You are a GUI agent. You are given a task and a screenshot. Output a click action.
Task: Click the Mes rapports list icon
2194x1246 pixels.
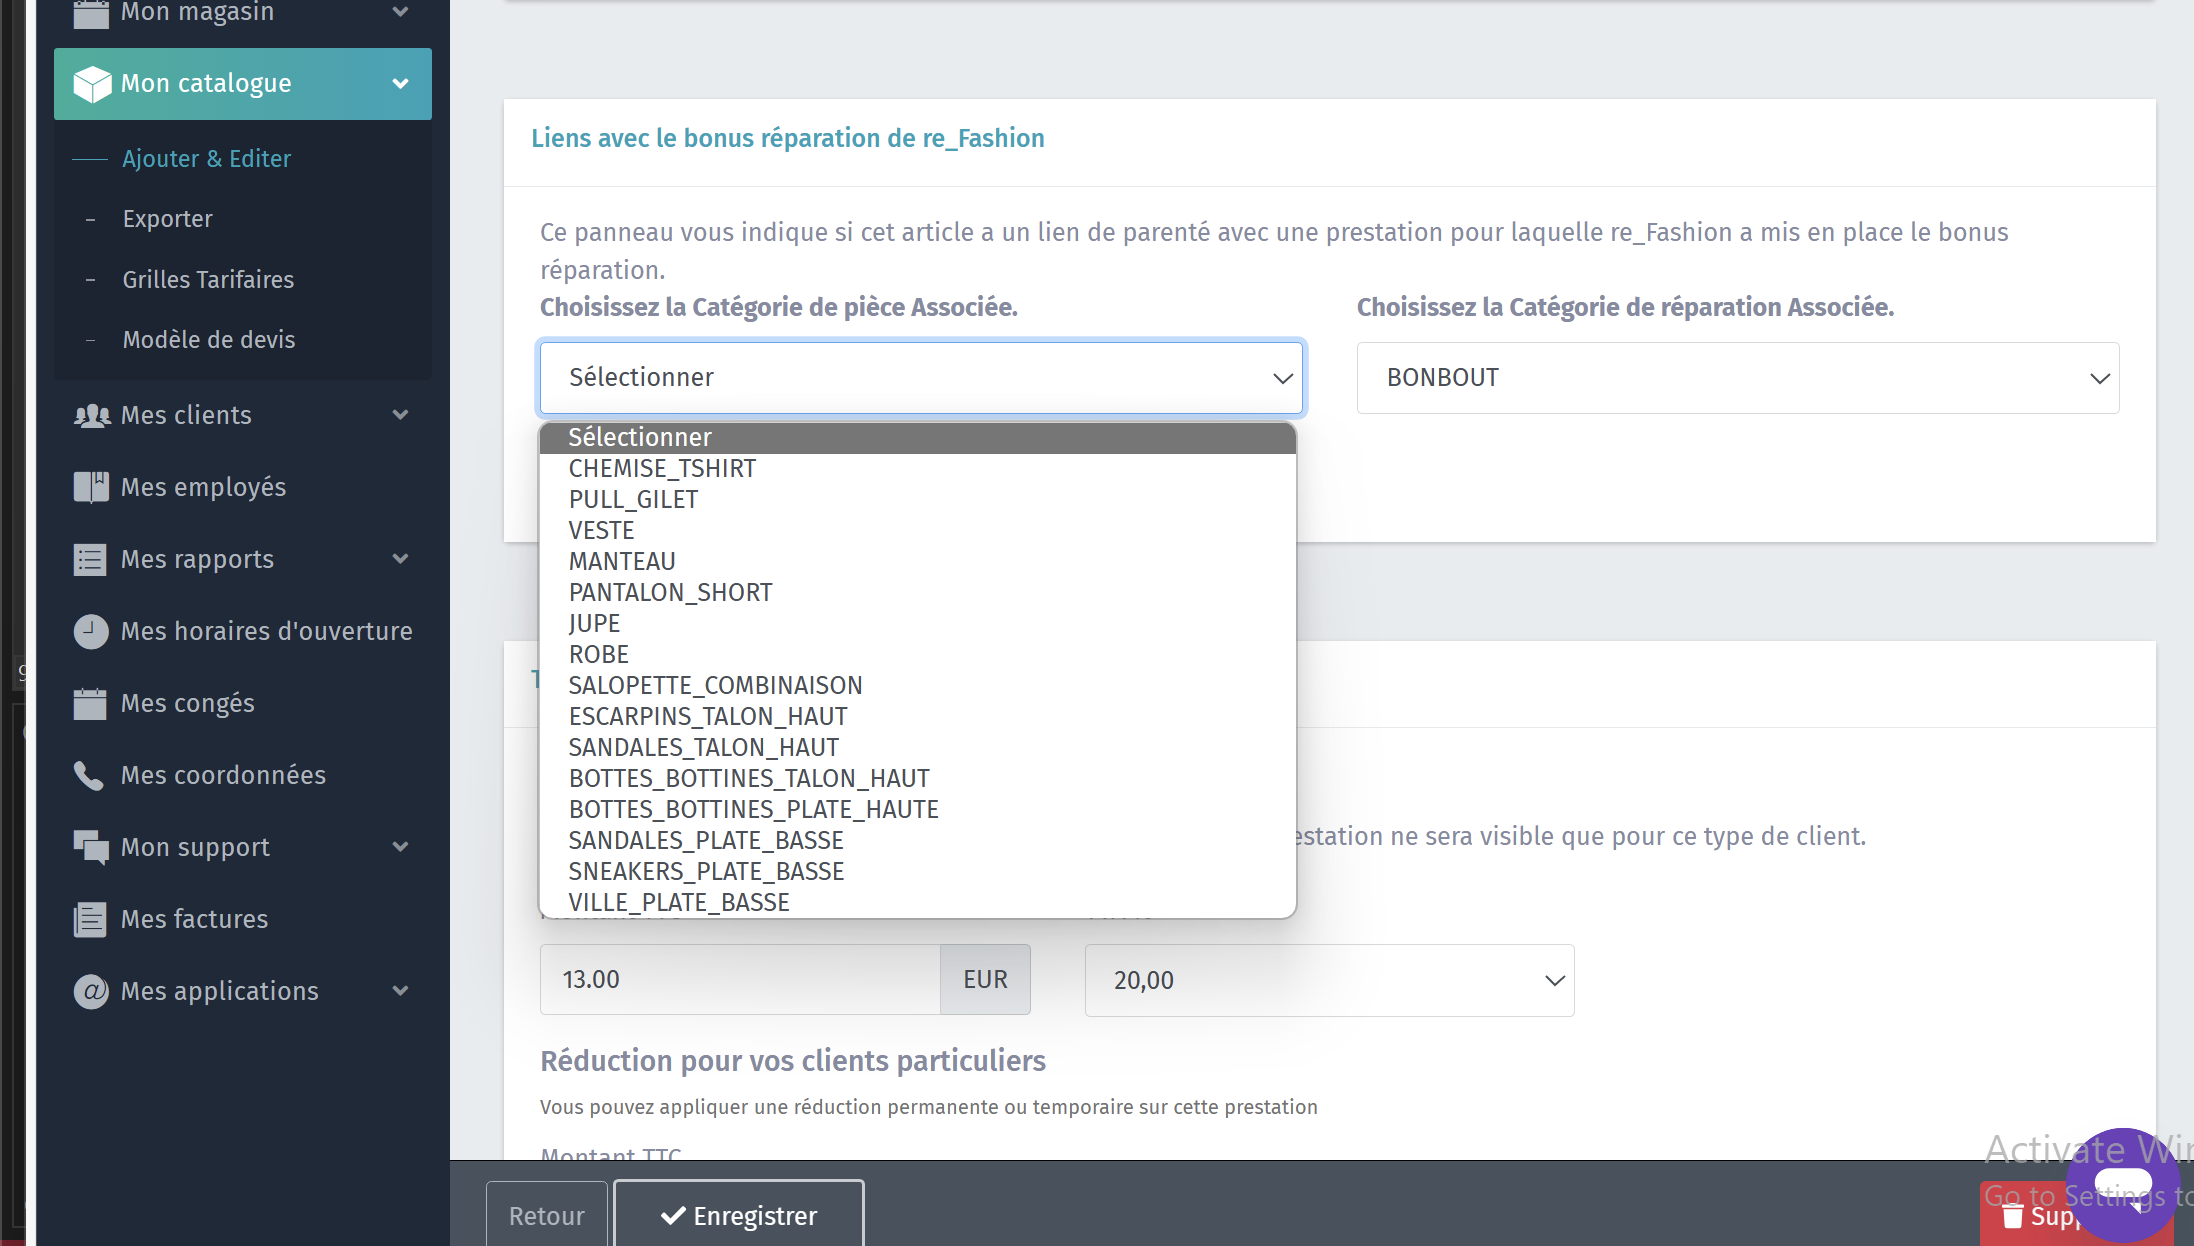(90, 559)
